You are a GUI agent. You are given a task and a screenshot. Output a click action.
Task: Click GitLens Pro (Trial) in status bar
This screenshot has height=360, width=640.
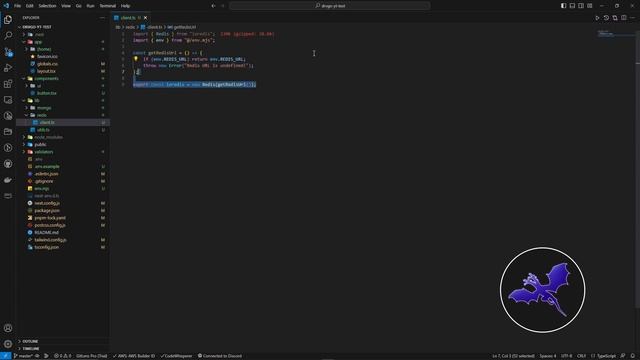(91, 356)
